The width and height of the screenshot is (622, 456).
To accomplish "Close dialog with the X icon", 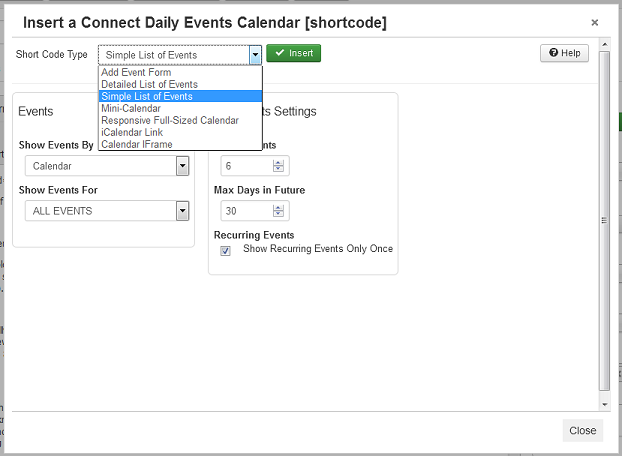I will (x=594, y=23).
